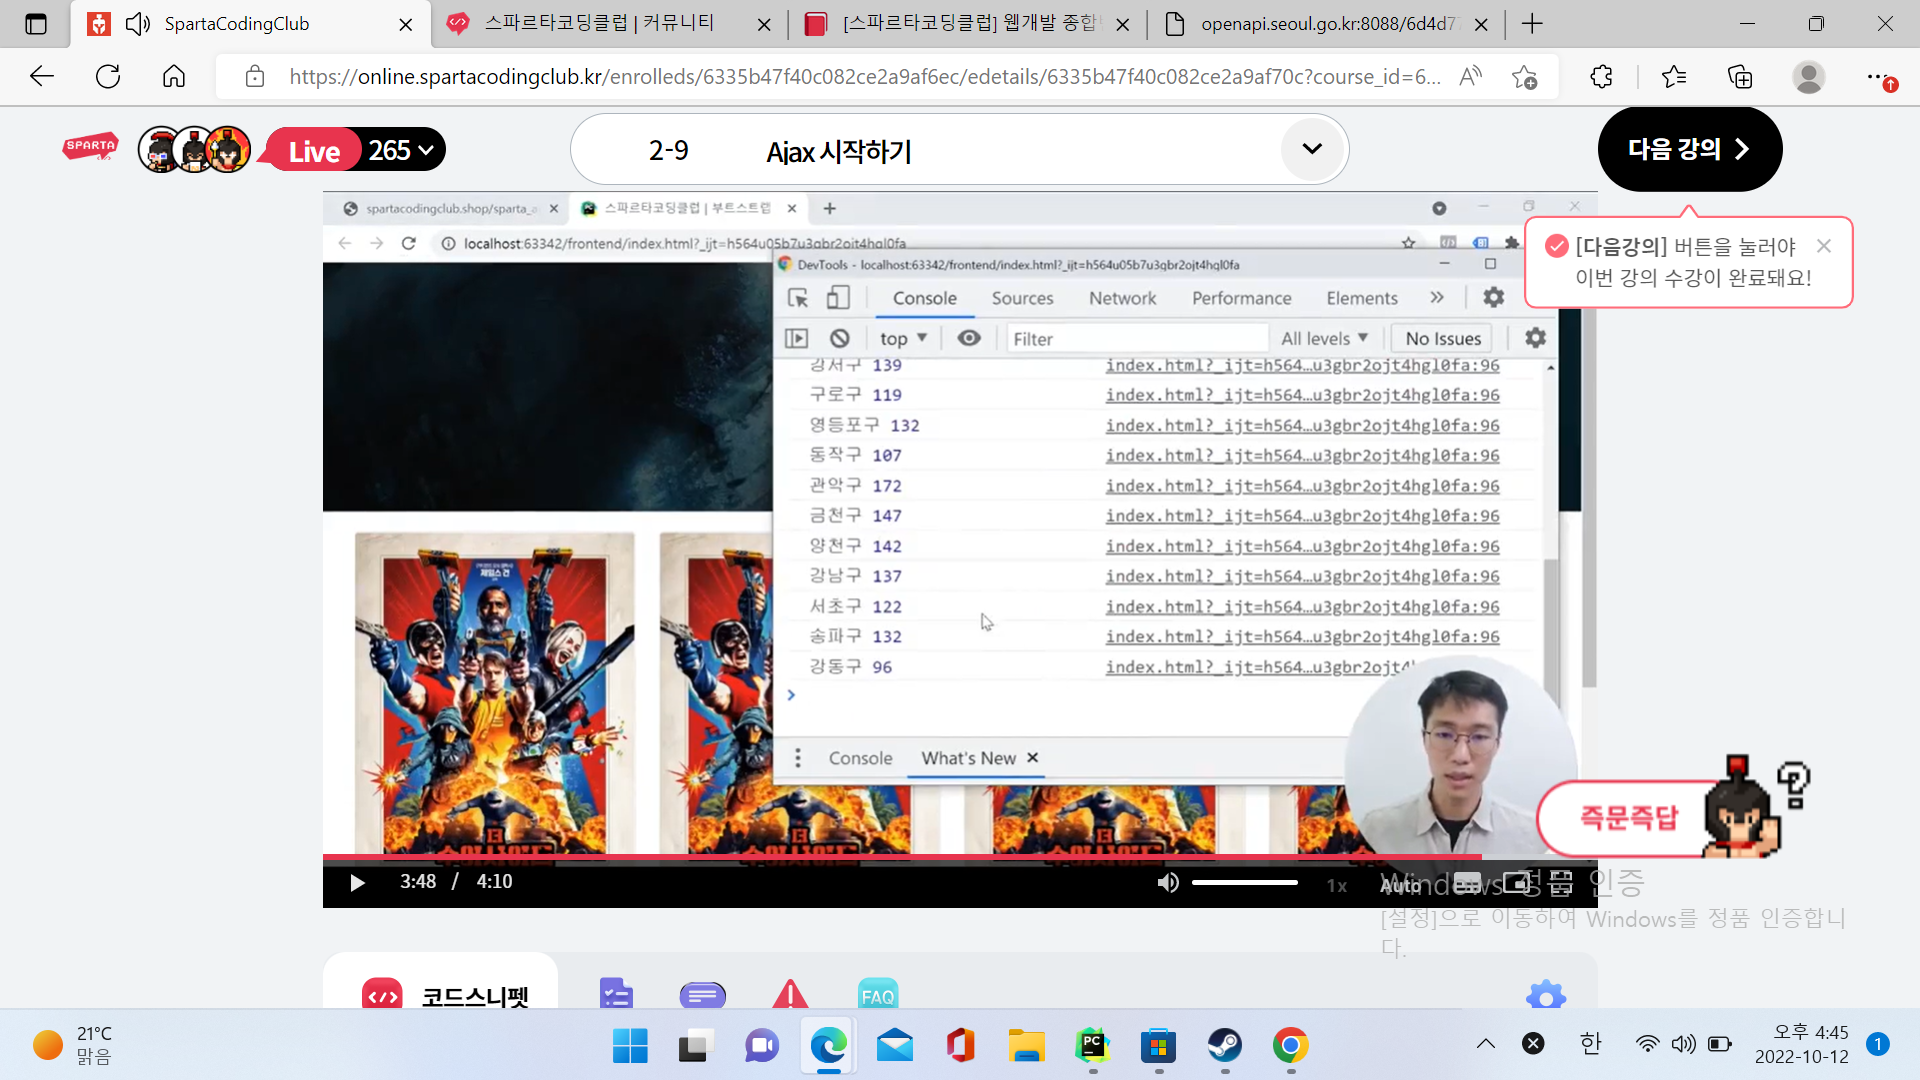Image resolution: width=1920 pixels, height=1080 pixels.
Task: Open the checklist homework icon tab
Action: point(616,993)
